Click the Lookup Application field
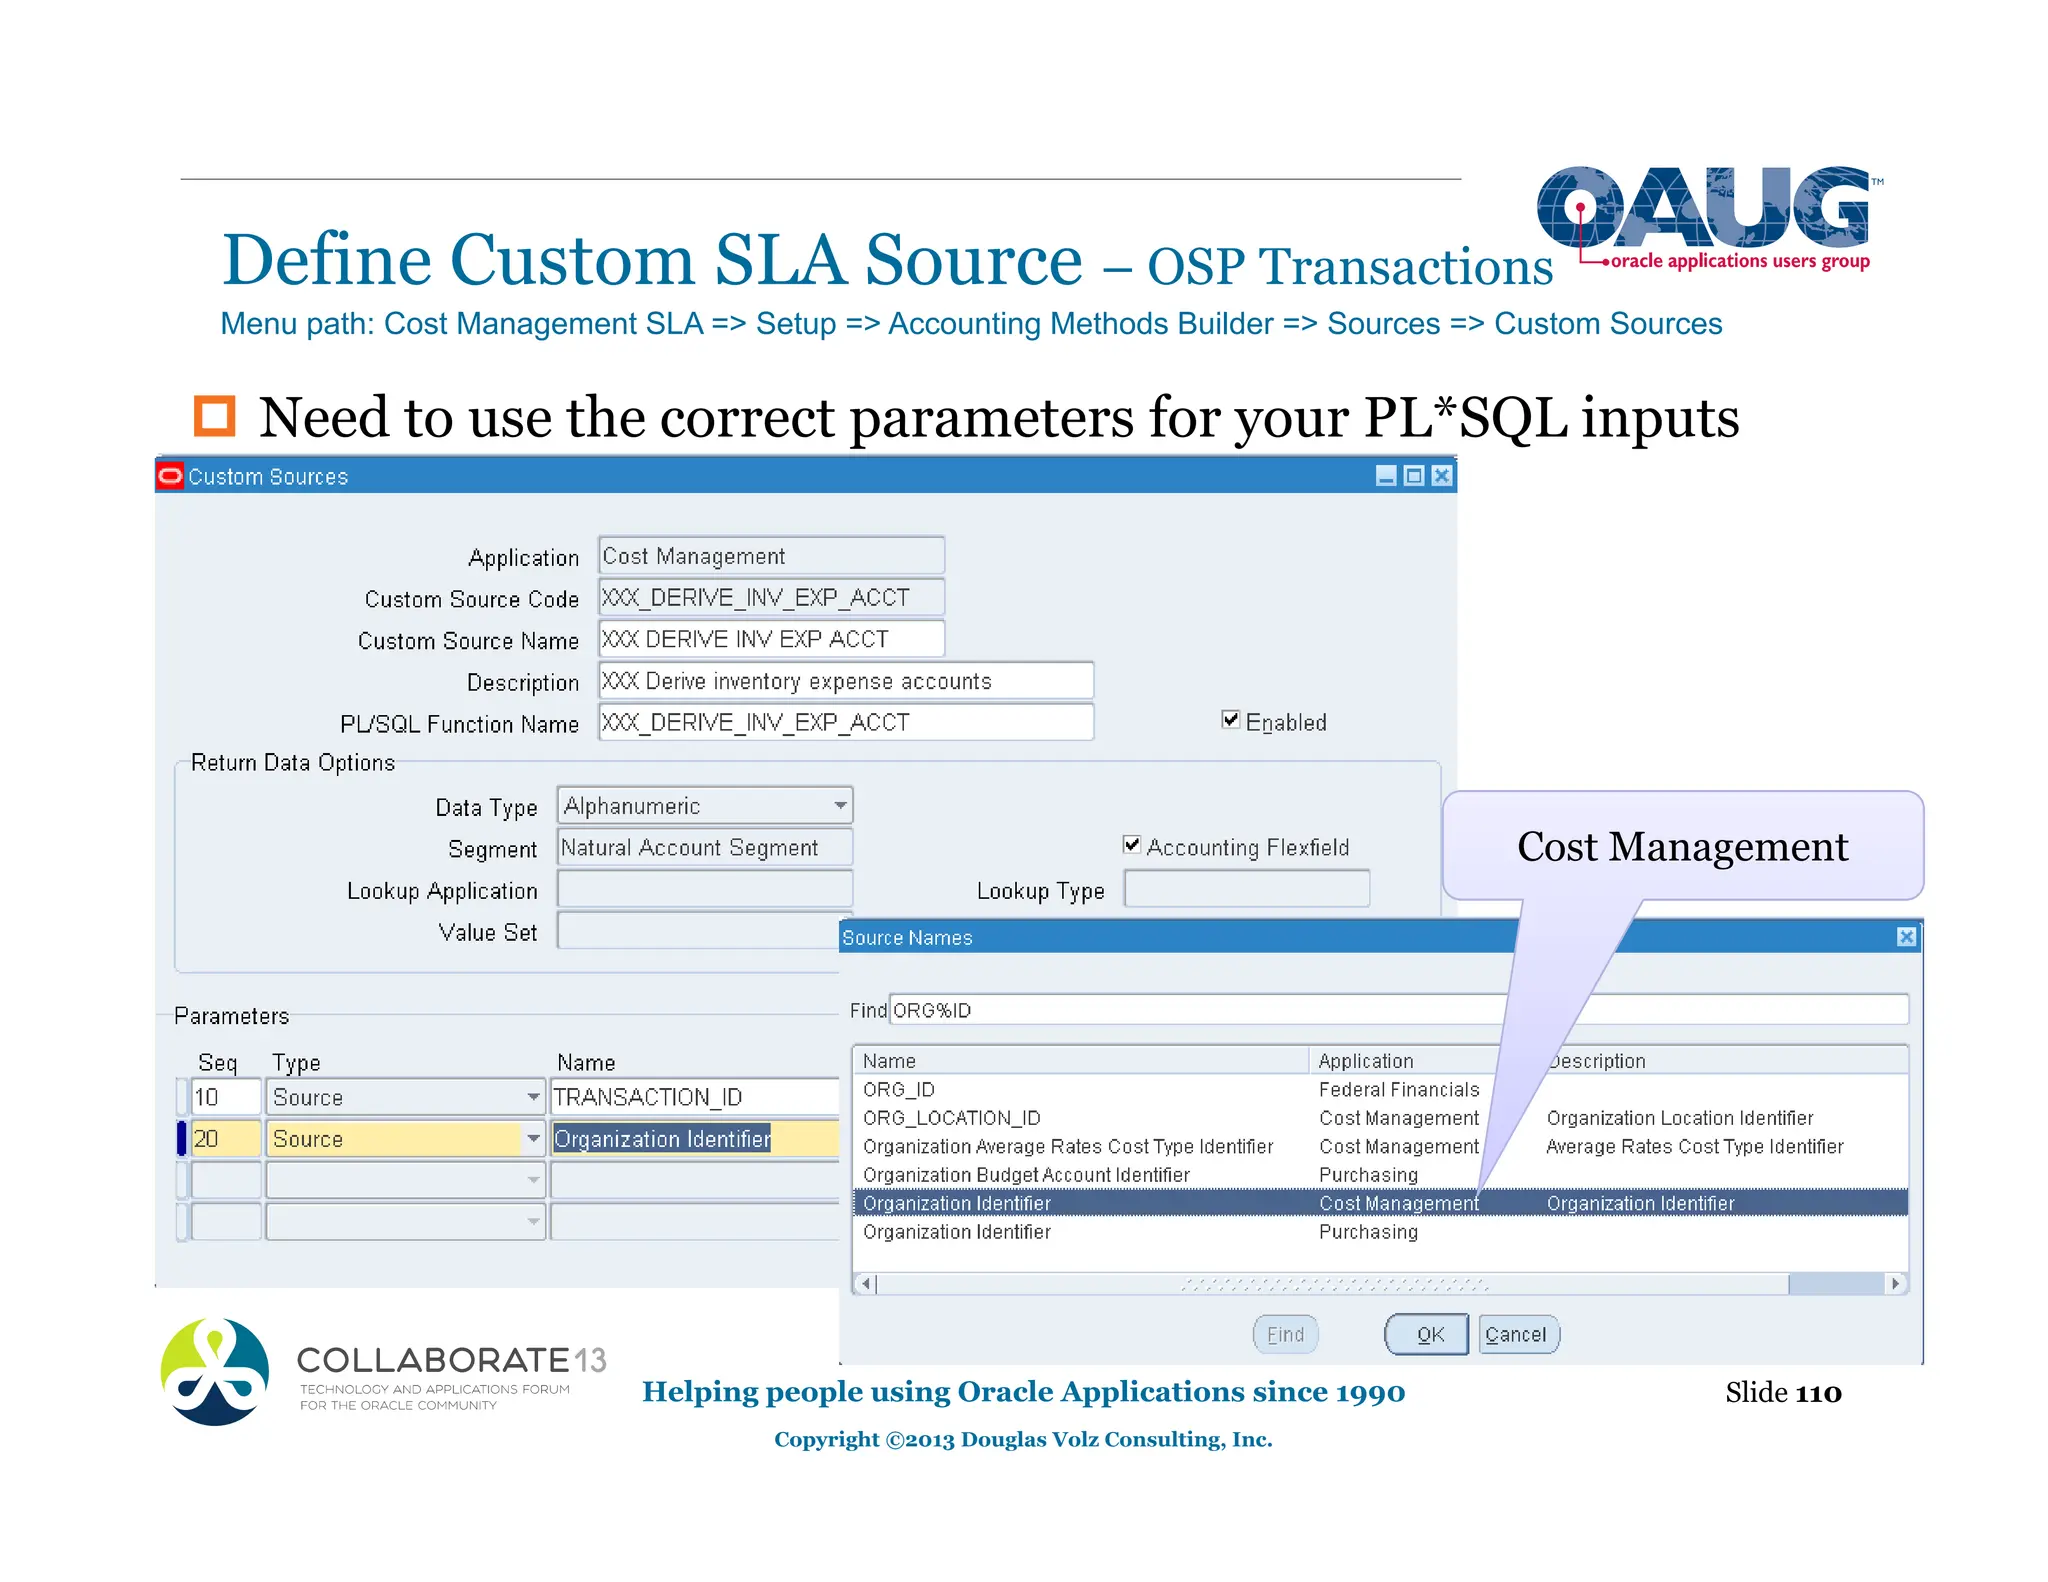2048x1582 pixels. pyautogui.click(x=705, y=889)
